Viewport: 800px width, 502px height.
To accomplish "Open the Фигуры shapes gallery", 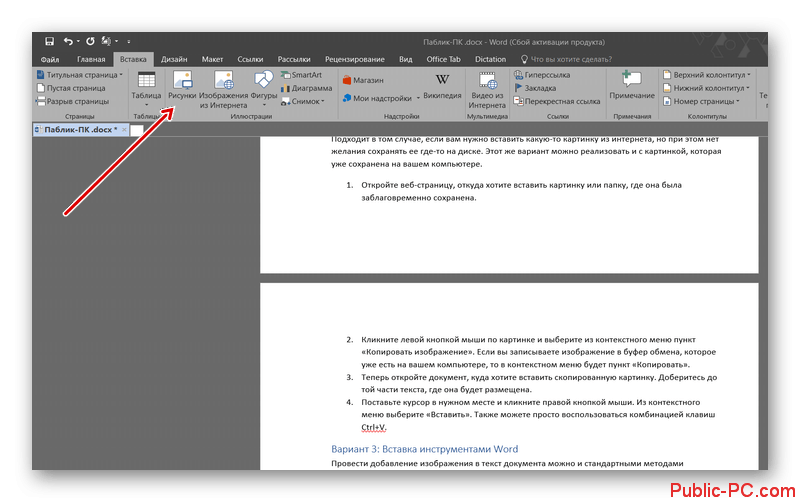I will click(x=264, y=89).
